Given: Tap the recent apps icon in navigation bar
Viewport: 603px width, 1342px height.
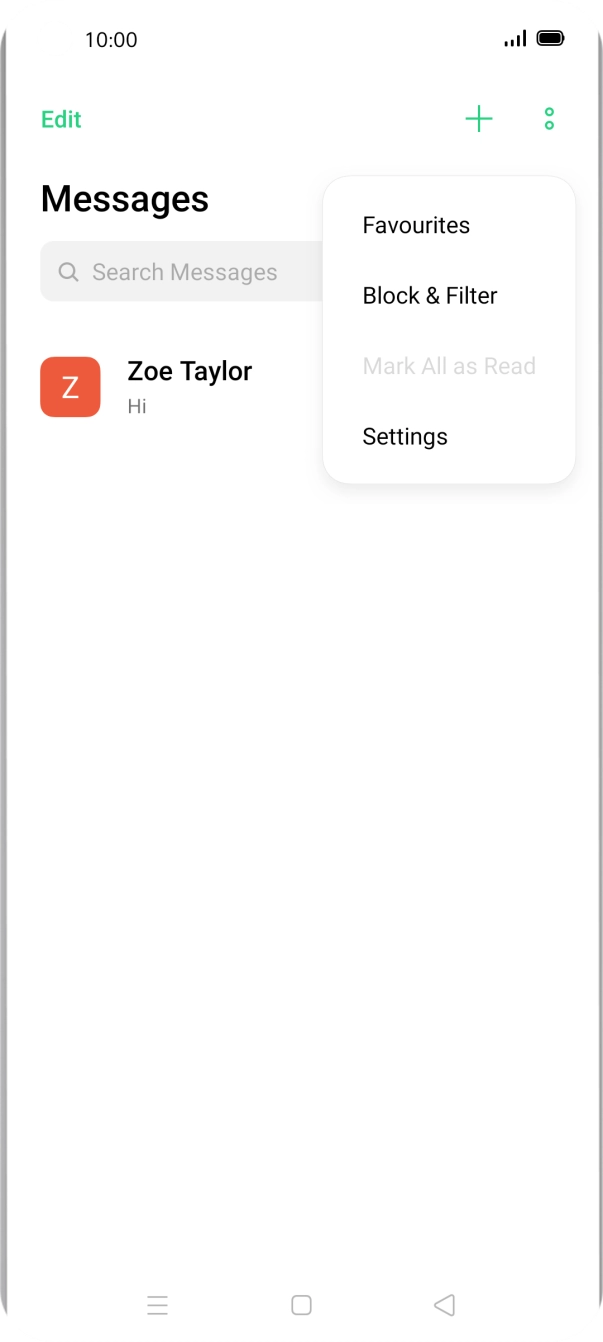Looking at the screenshot, I should 157,1305.
